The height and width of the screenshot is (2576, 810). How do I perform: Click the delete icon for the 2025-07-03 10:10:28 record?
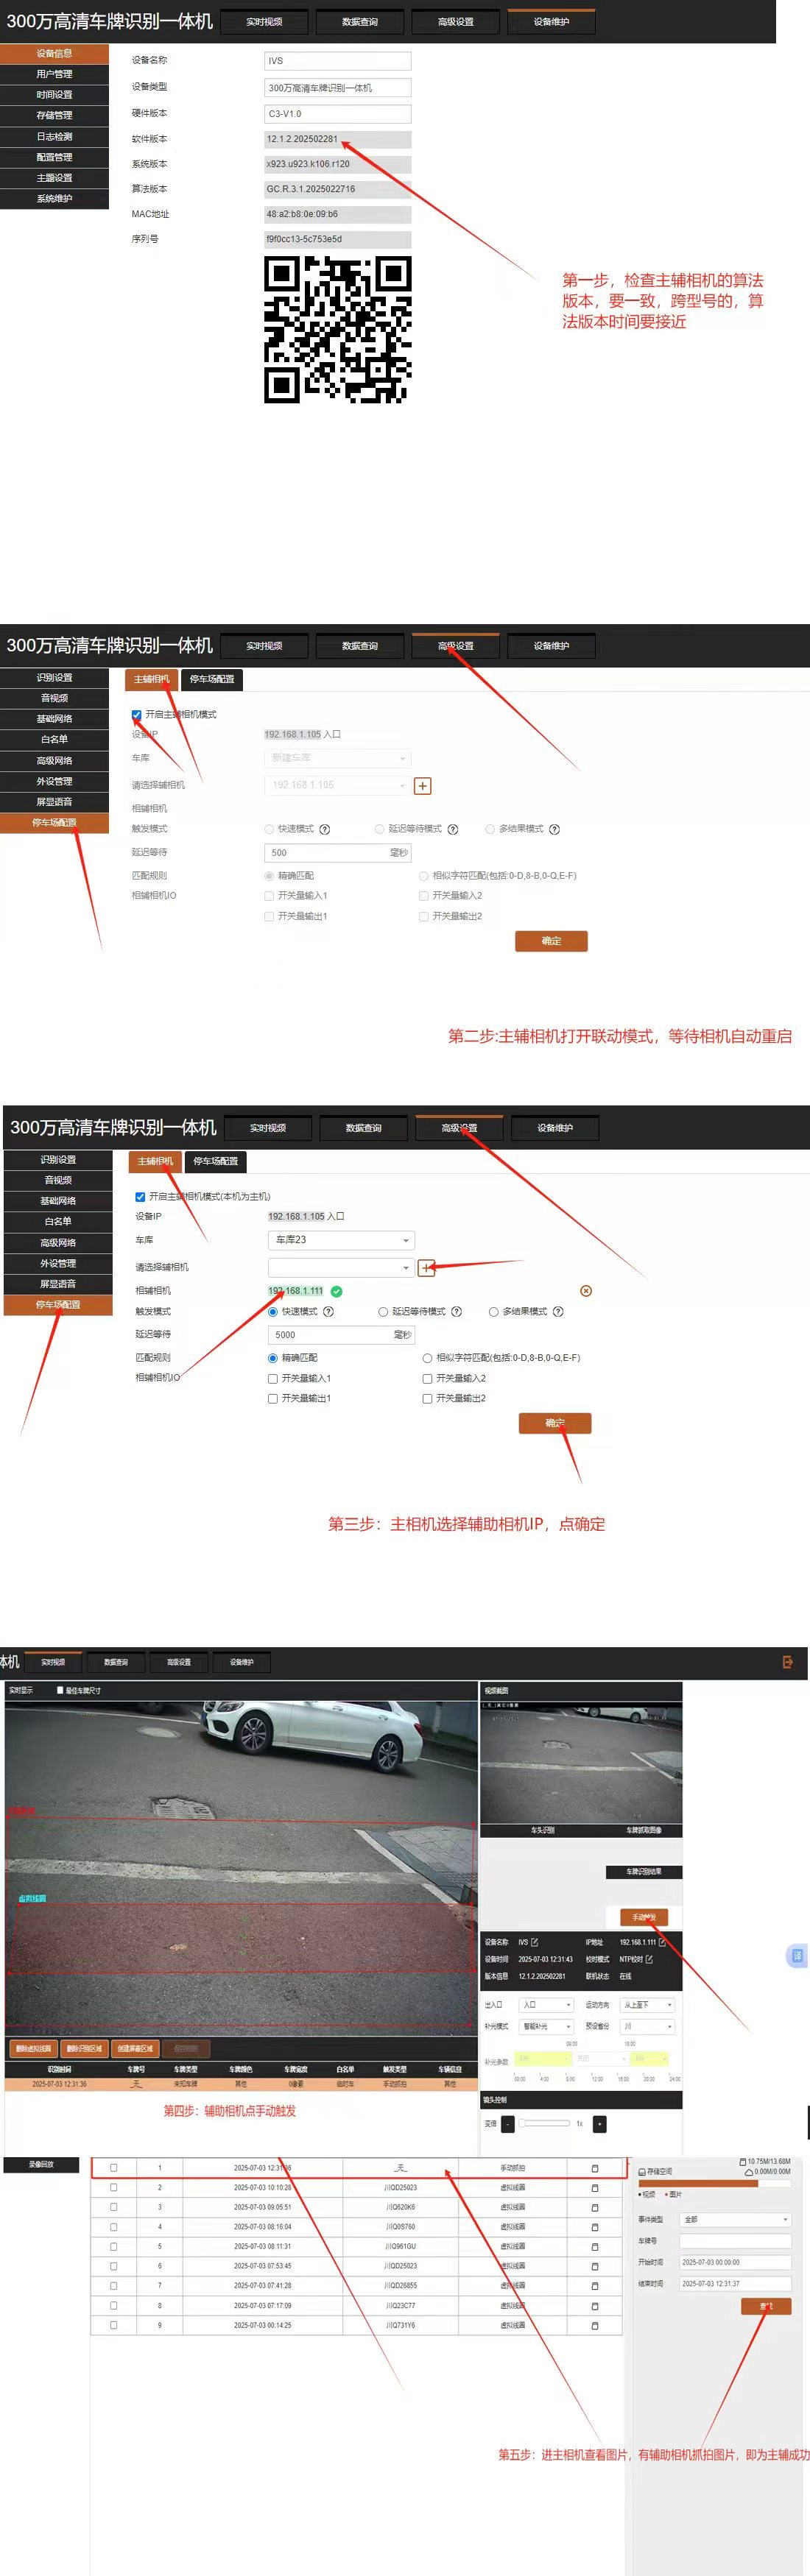click(x=595, y=2188)
